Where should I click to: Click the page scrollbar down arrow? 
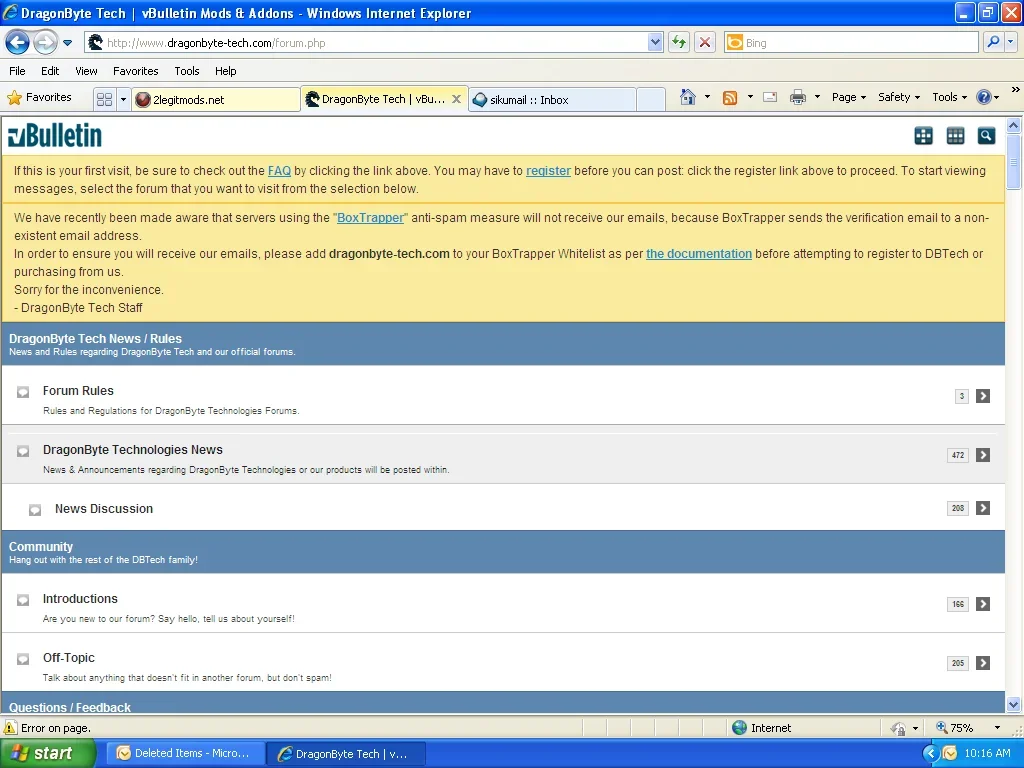pyautogui.click(x=1013, y=704)
